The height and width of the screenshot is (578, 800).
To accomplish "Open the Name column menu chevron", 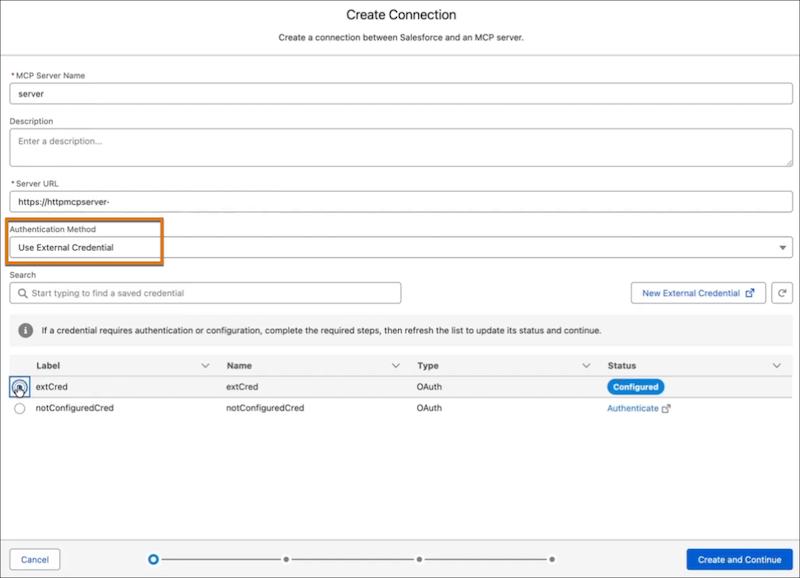I will (395, 366).
